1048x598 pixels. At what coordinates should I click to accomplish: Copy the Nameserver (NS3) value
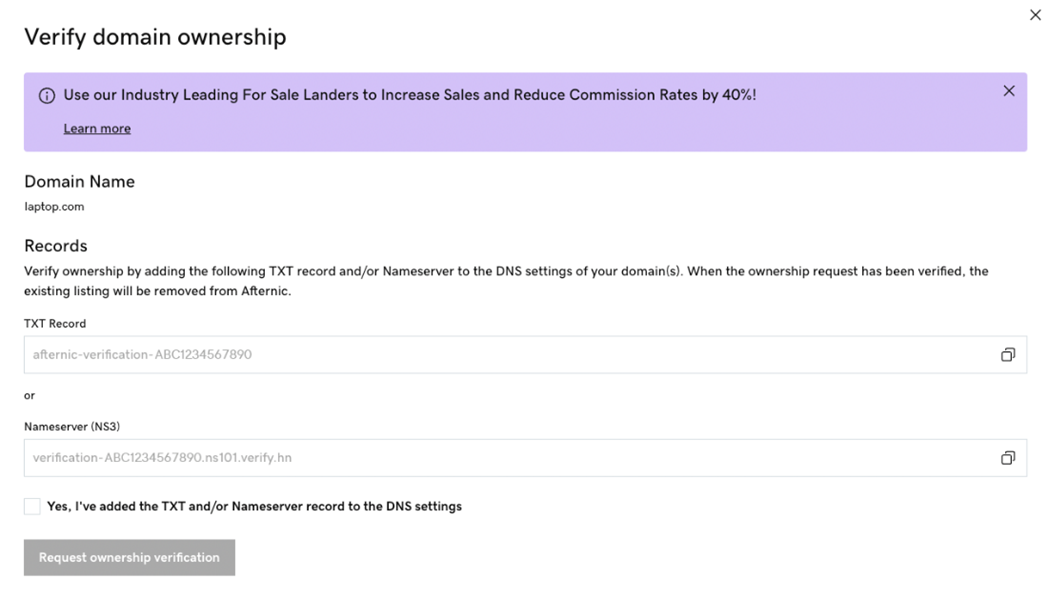point(1007,458)
